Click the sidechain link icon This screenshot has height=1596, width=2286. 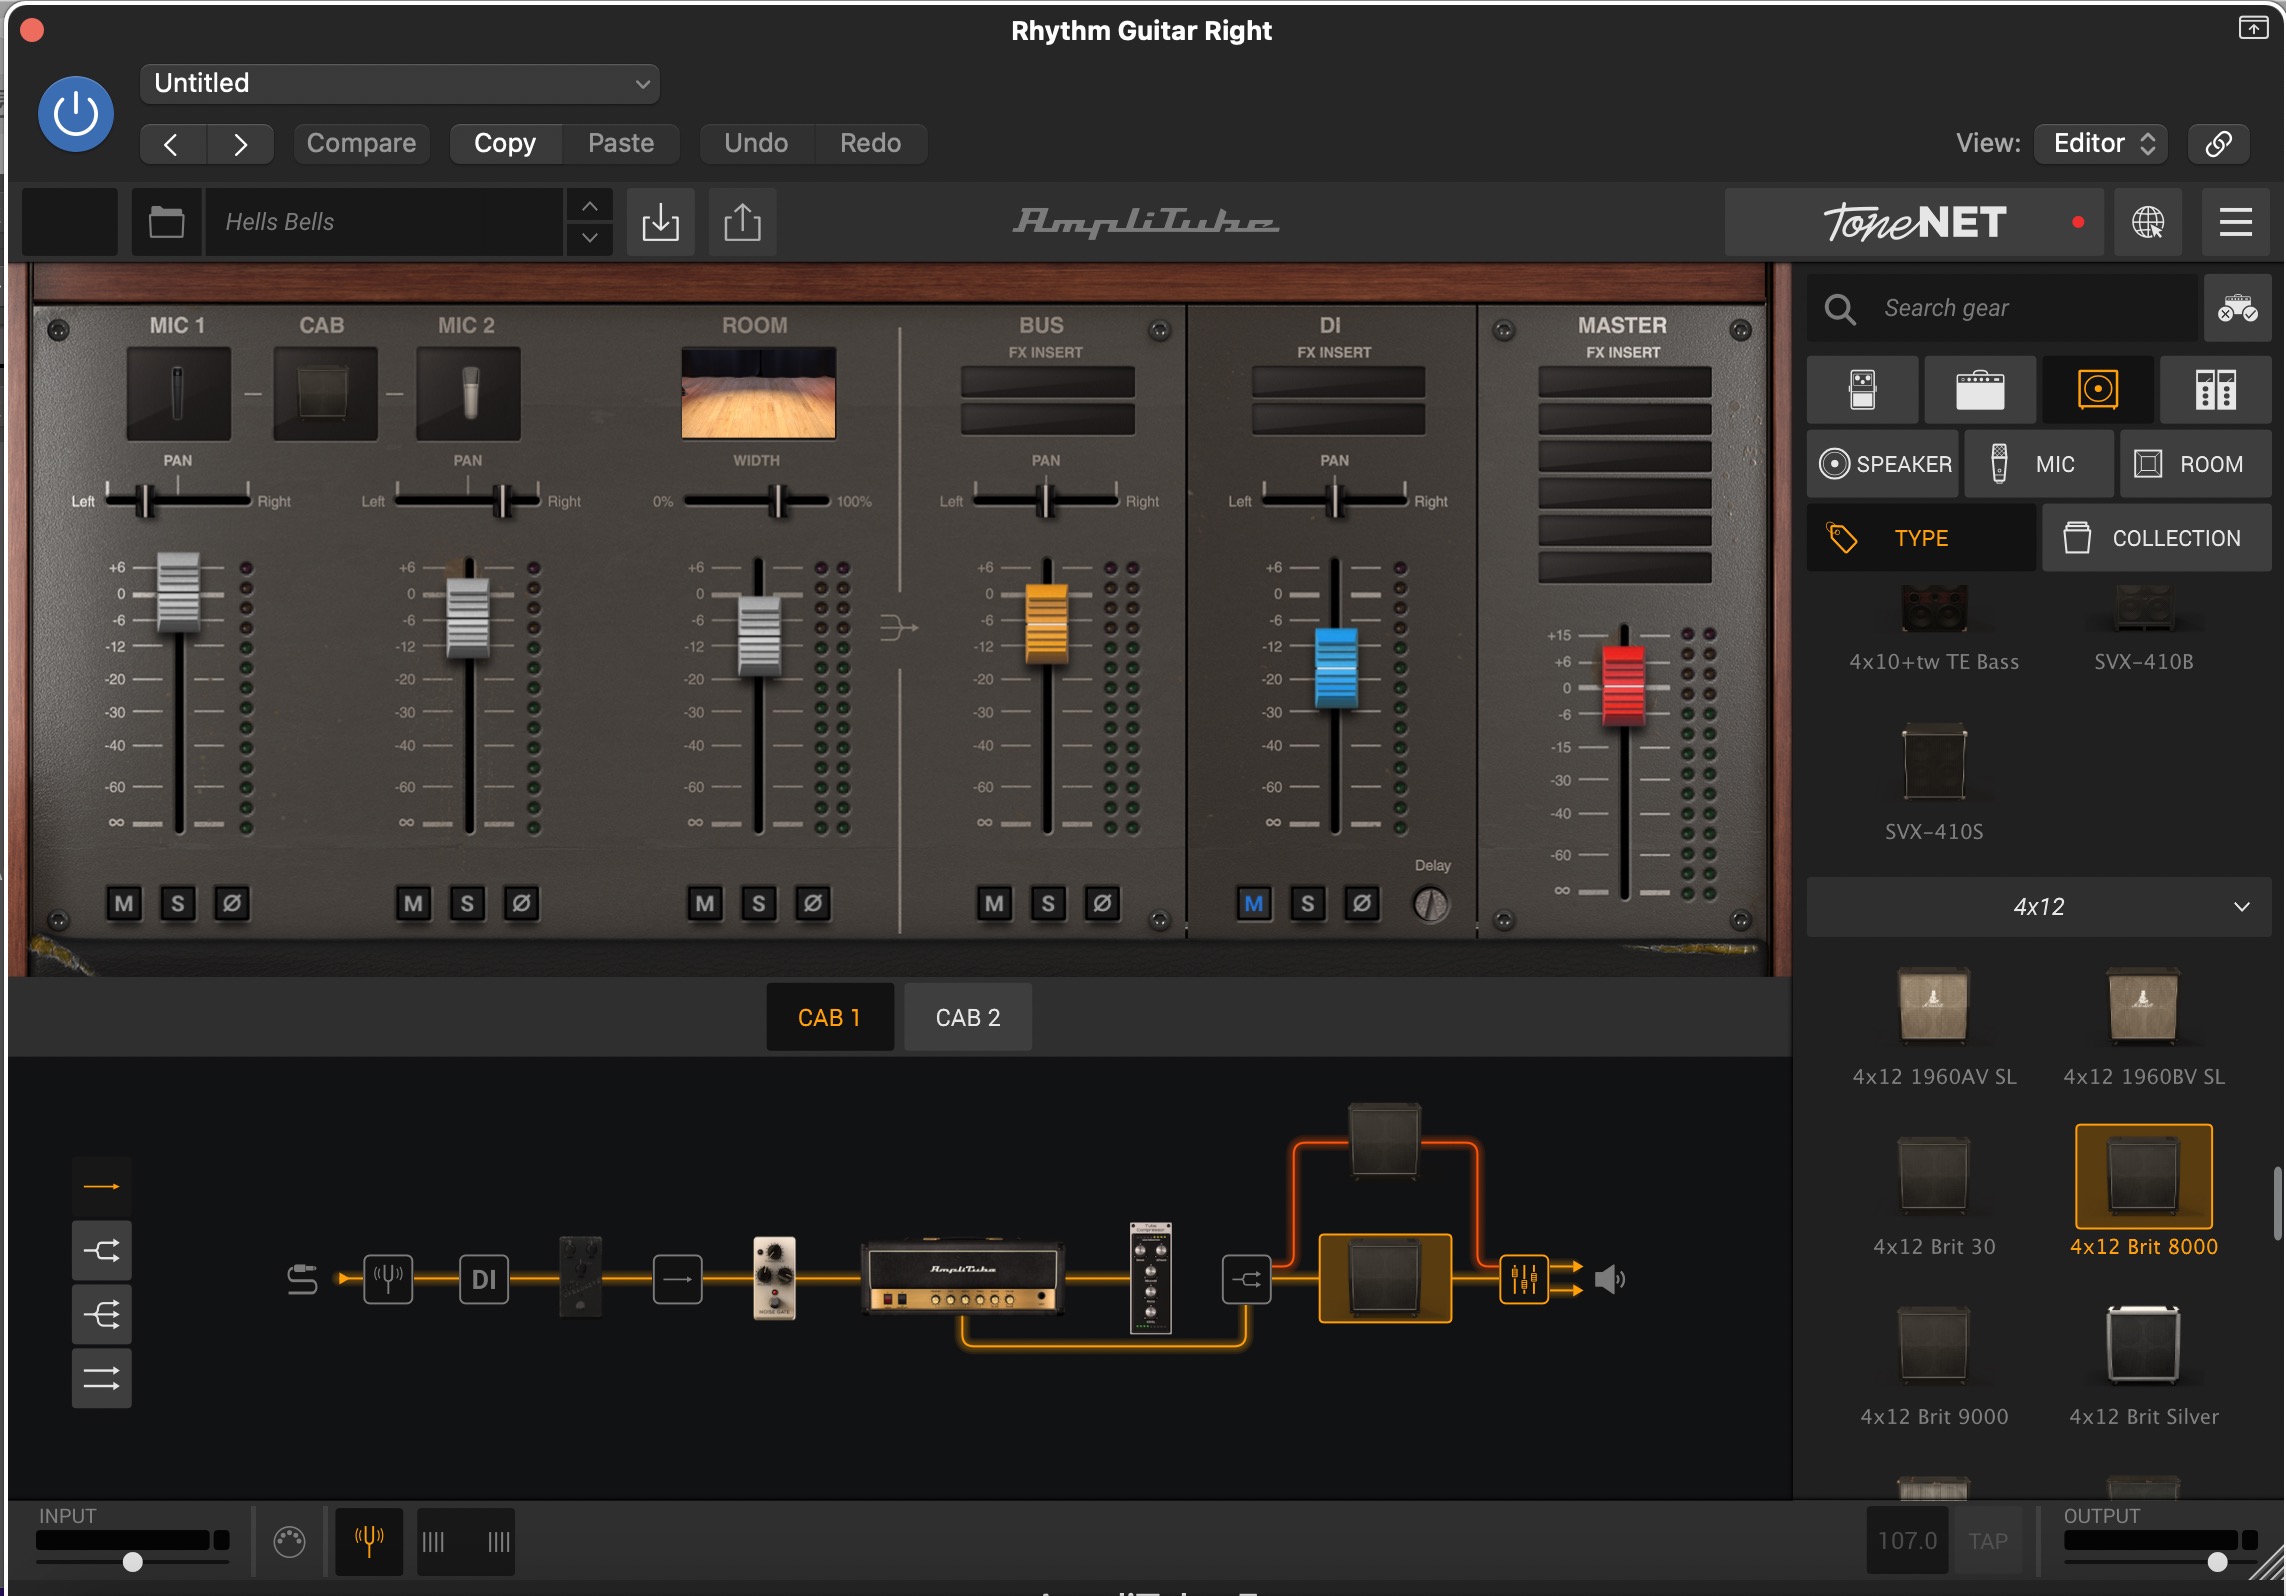pos(2219,144)
